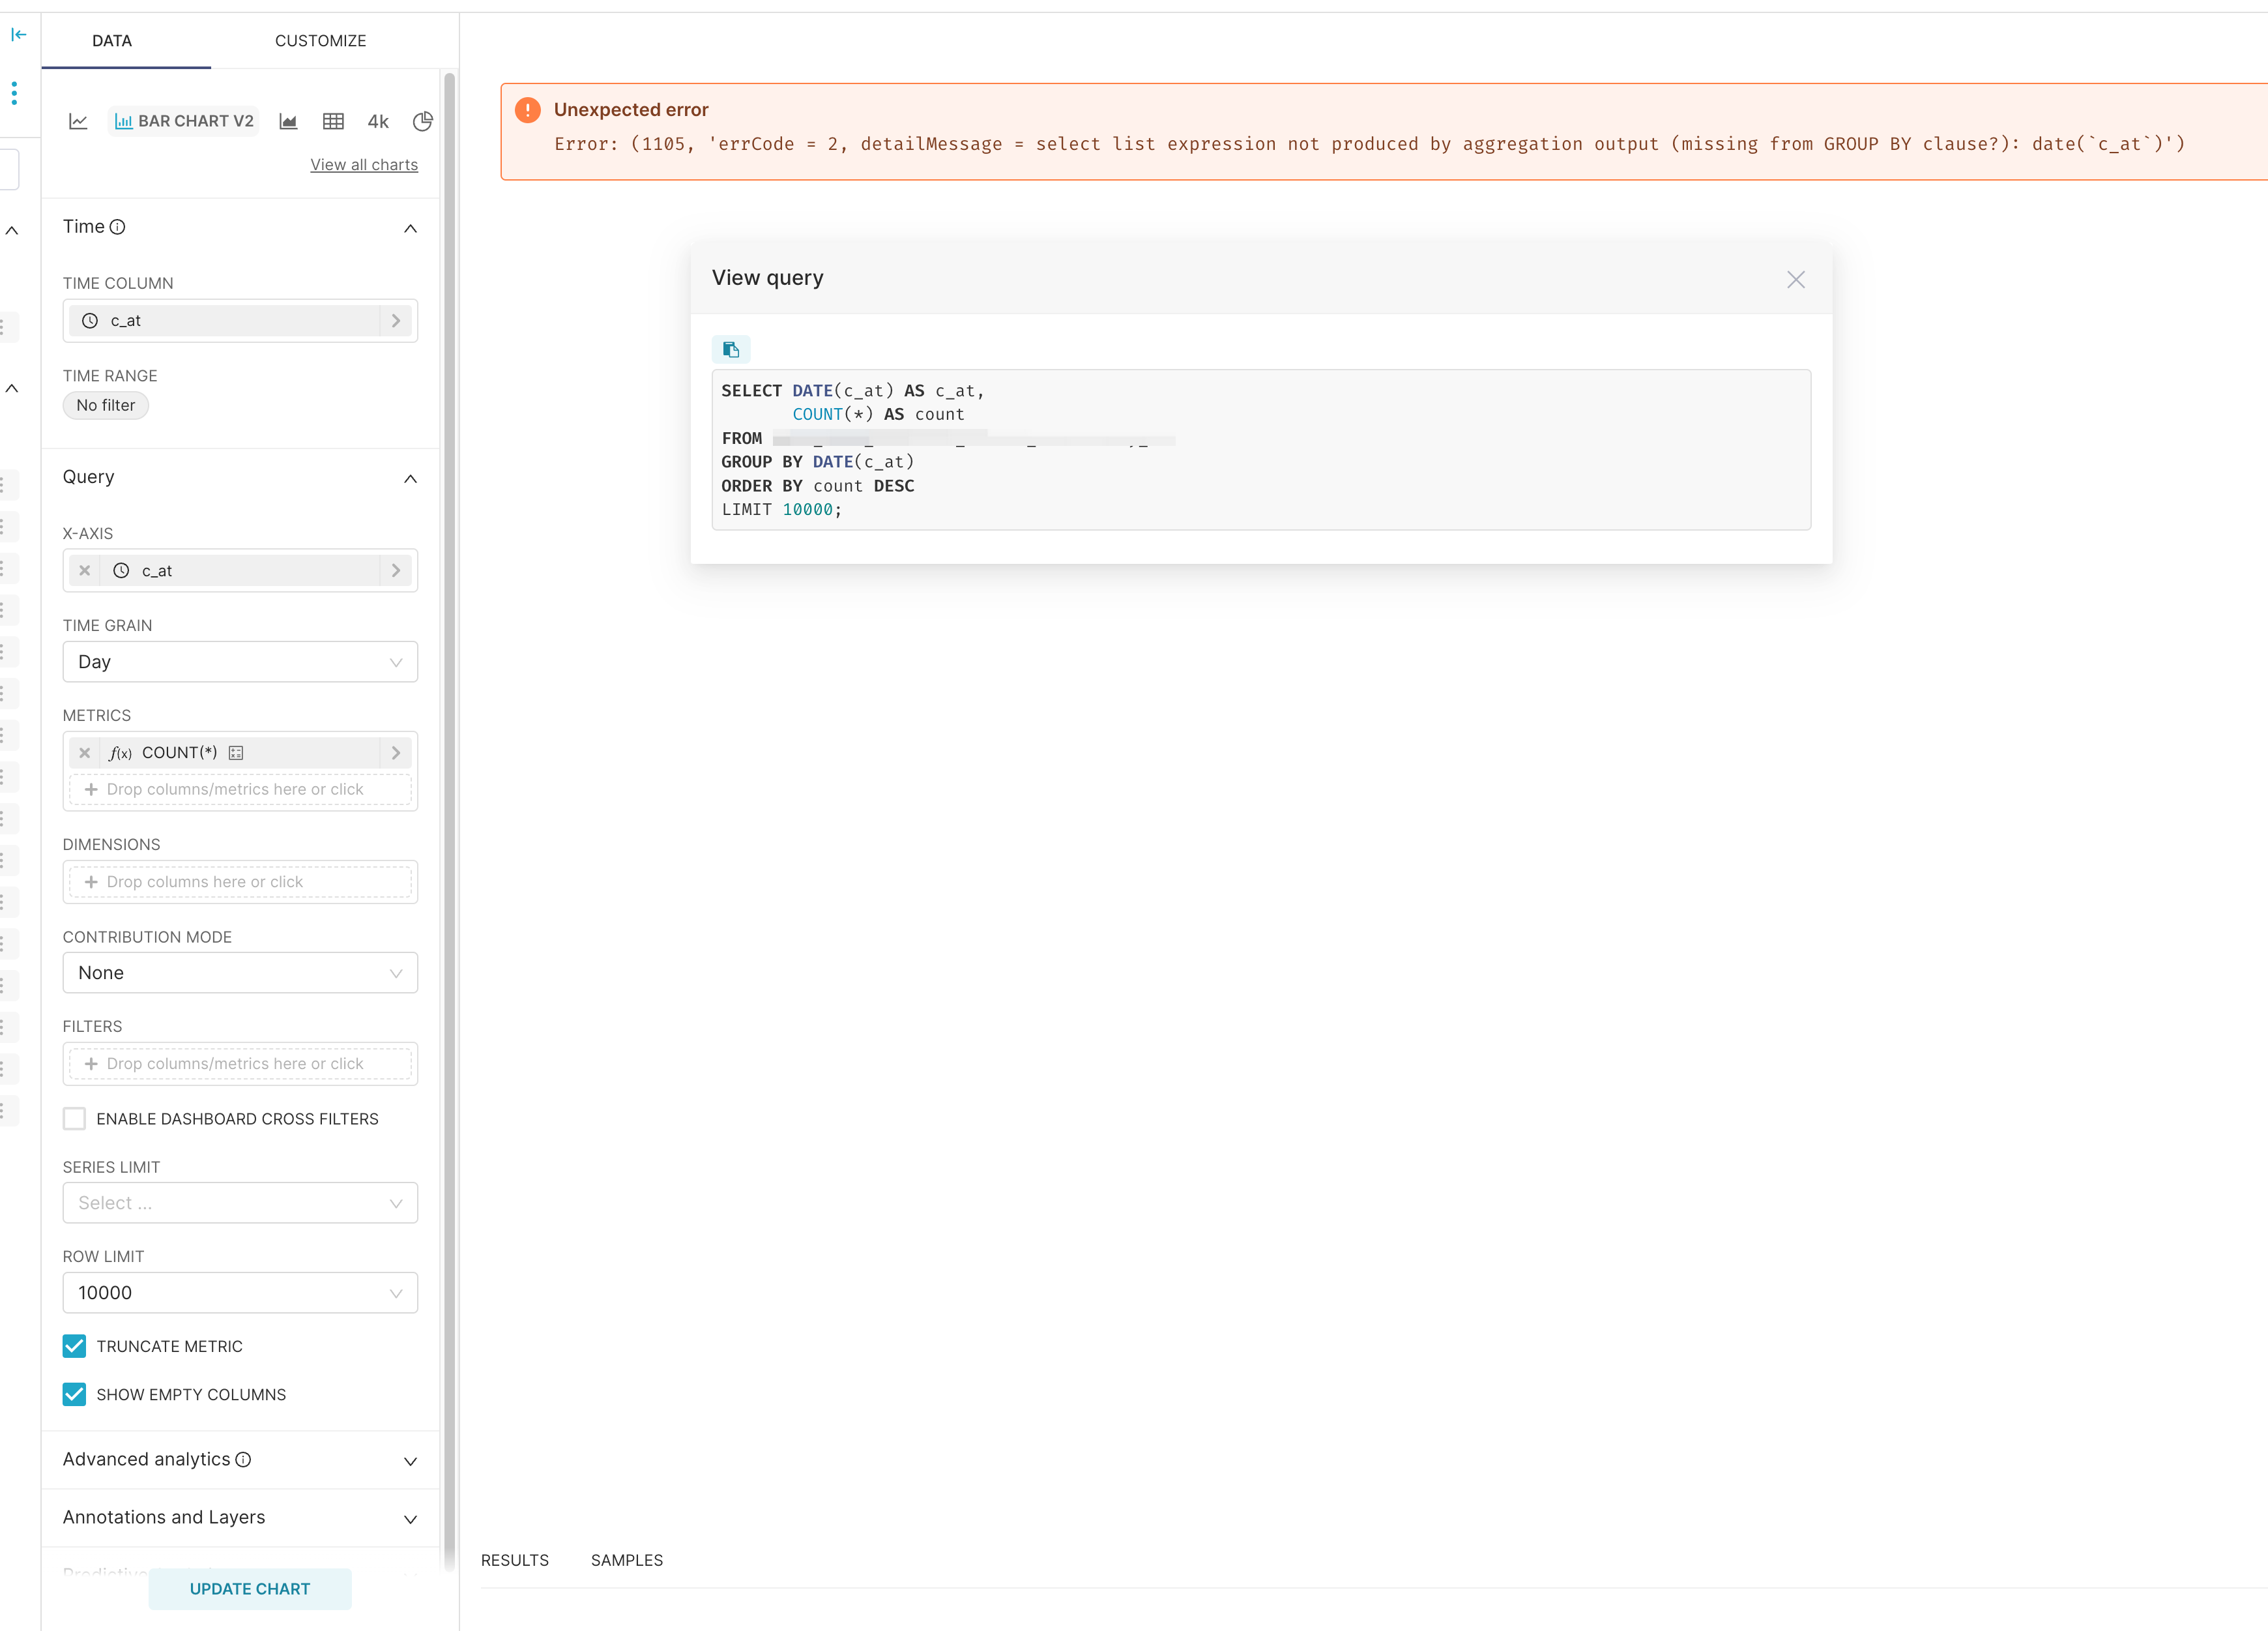The image size is (2268, 1631).
Task: Switch to the Customize tab
Action: tap(320, 41)
